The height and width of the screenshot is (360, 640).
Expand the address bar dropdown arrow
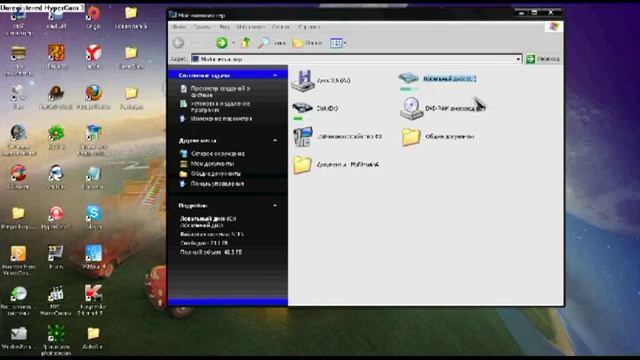point(518,59)
